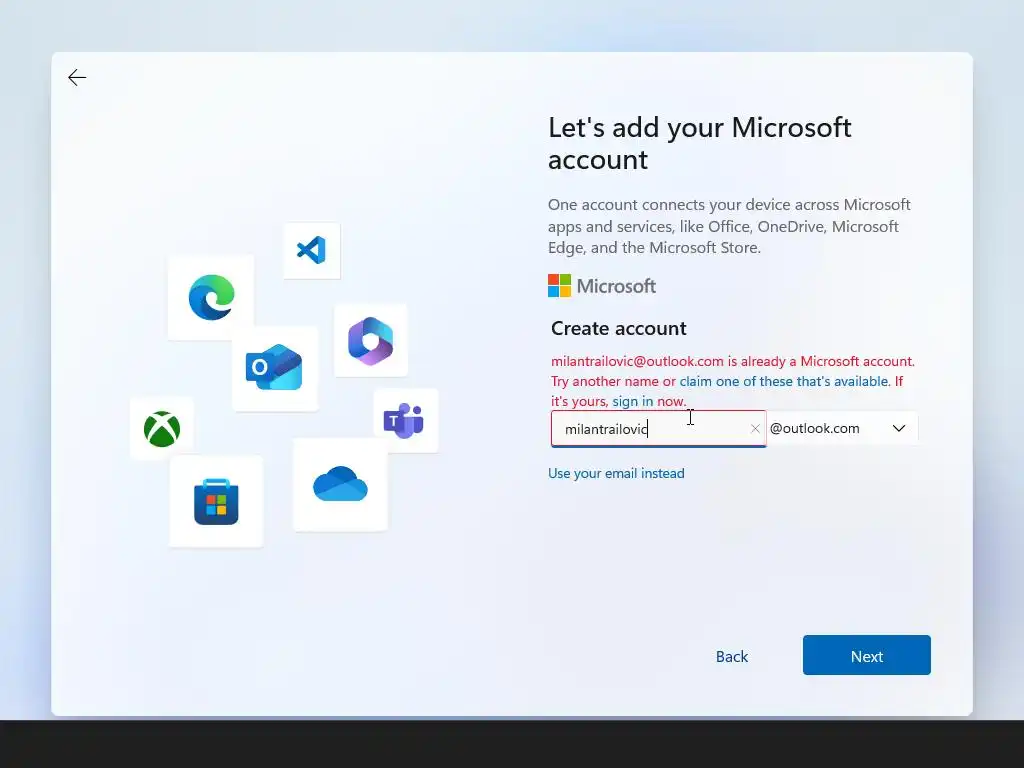Click the Microsoft Store icon tile
This screenshot has width=1024, height=768.
click(x=216, y=502)
